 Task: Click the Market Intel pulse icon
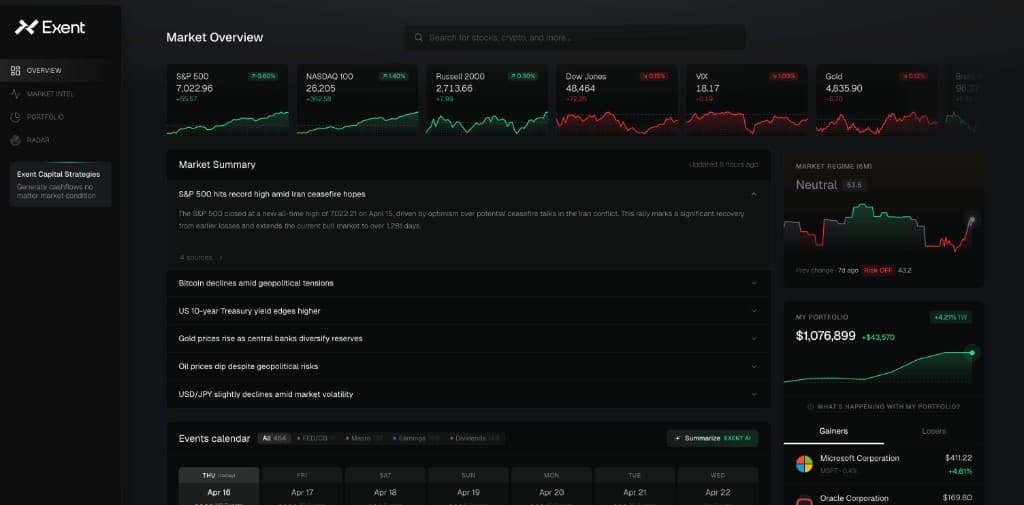click(16, 94)
